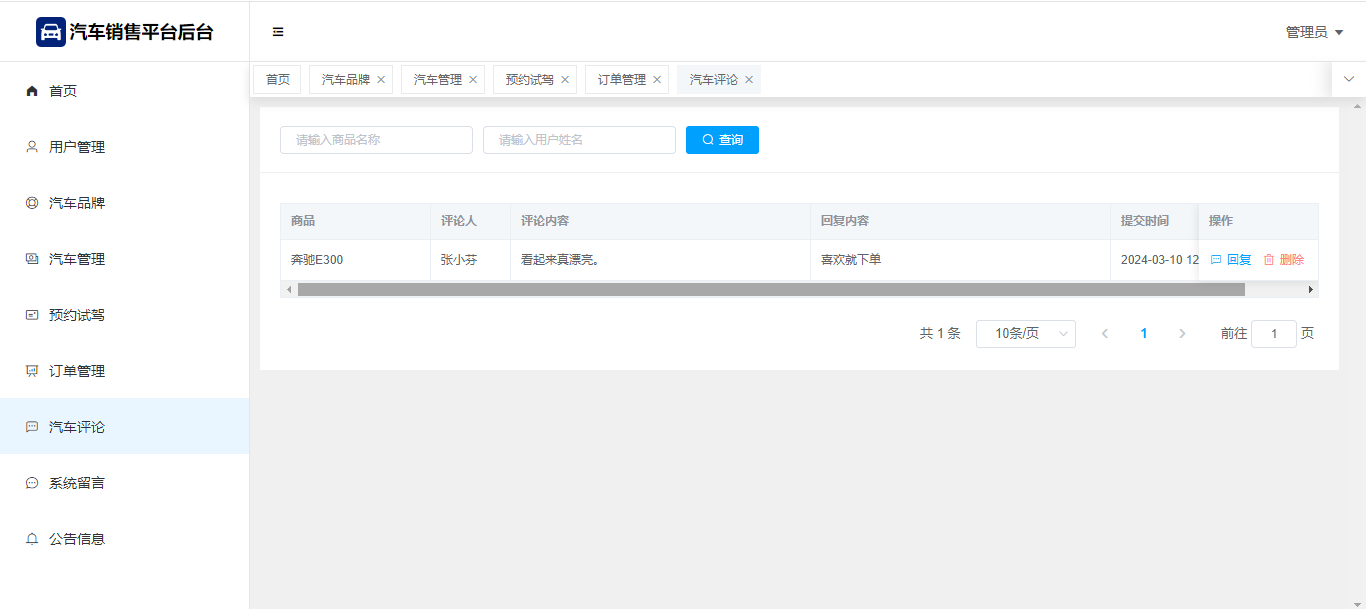Screen dimensions: 1366x609
Task: Click the 操作 column header
Action: (x=1258, y=221)
